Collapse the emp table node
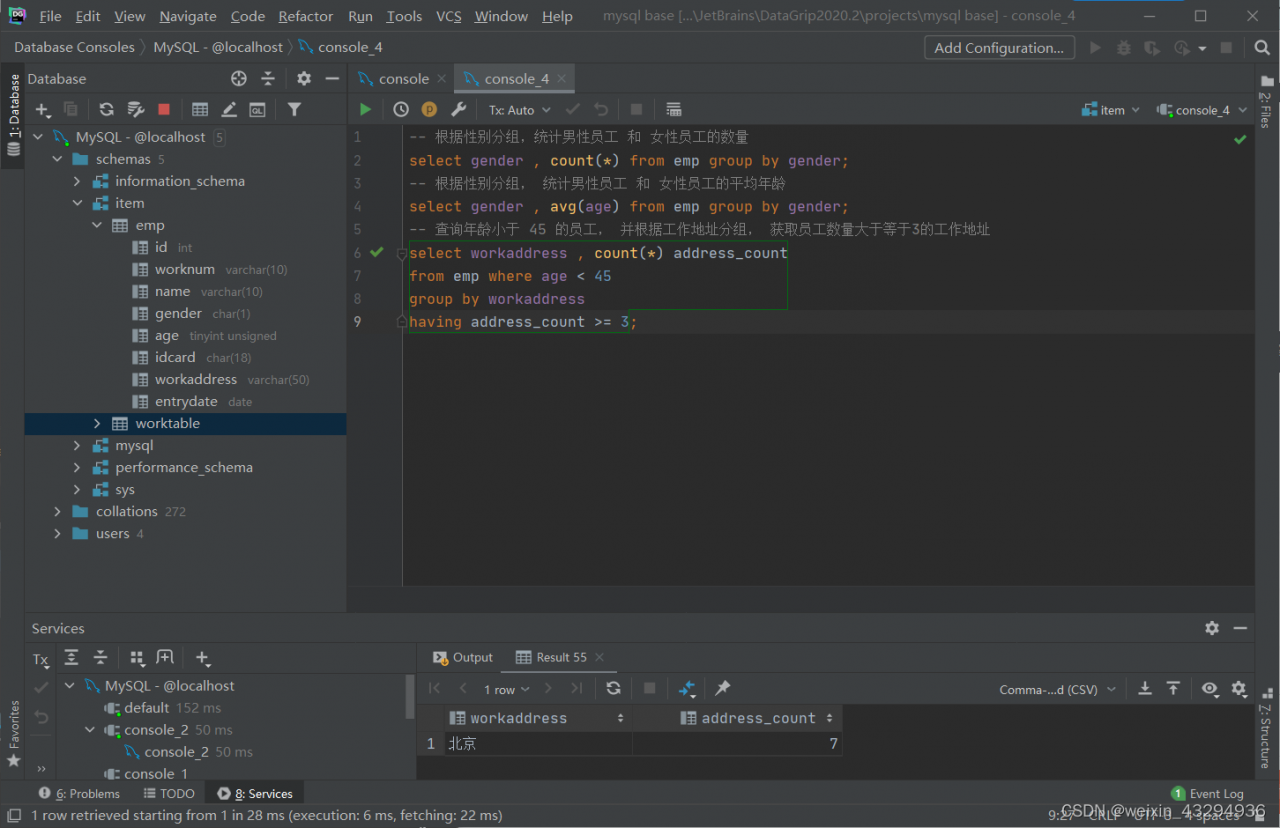This screenshot has width=1280, height=828. pyautogui.click(x=97, y=226)
